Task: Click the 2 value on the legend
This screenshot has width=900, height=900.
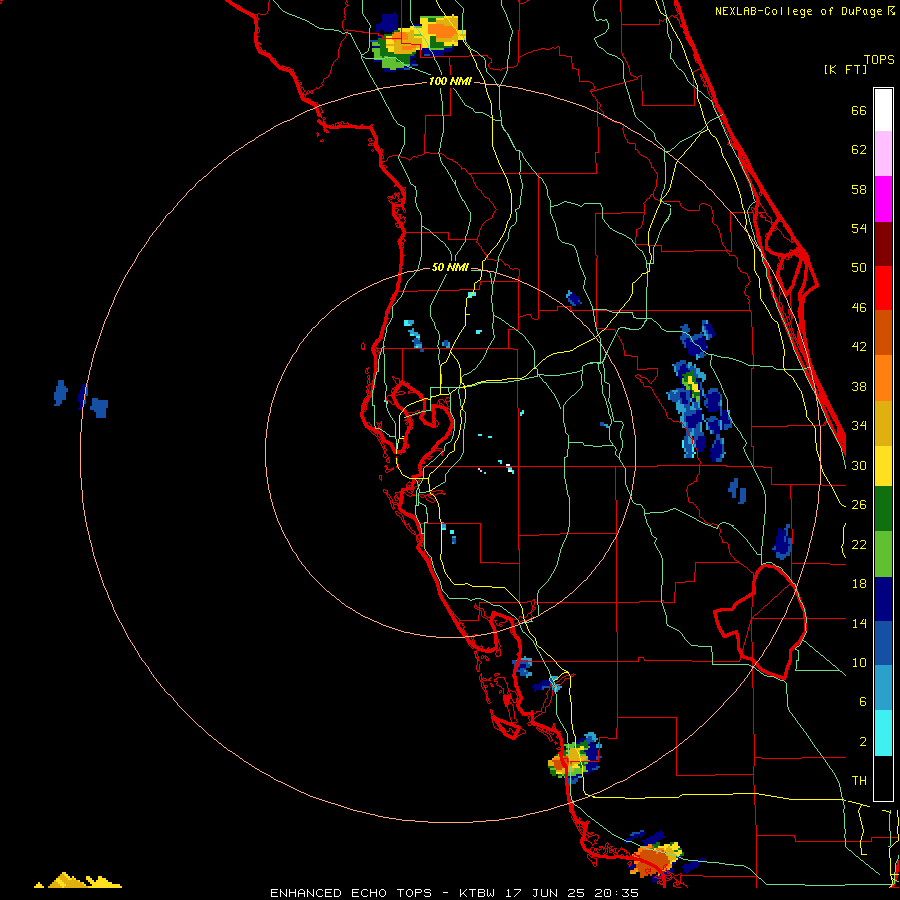Action: click(x=863, y=742)
